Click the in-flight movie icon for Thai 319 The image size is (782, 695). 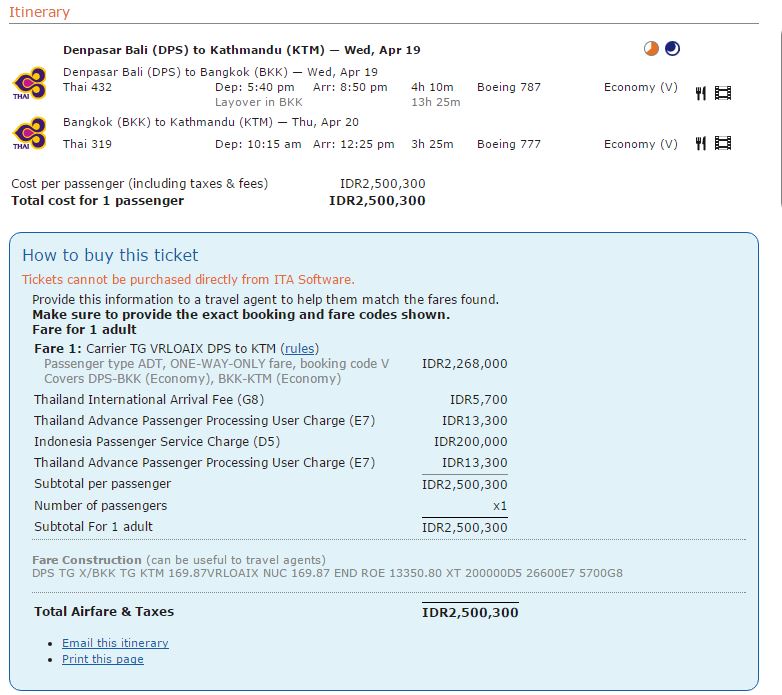tap(723, 144)
